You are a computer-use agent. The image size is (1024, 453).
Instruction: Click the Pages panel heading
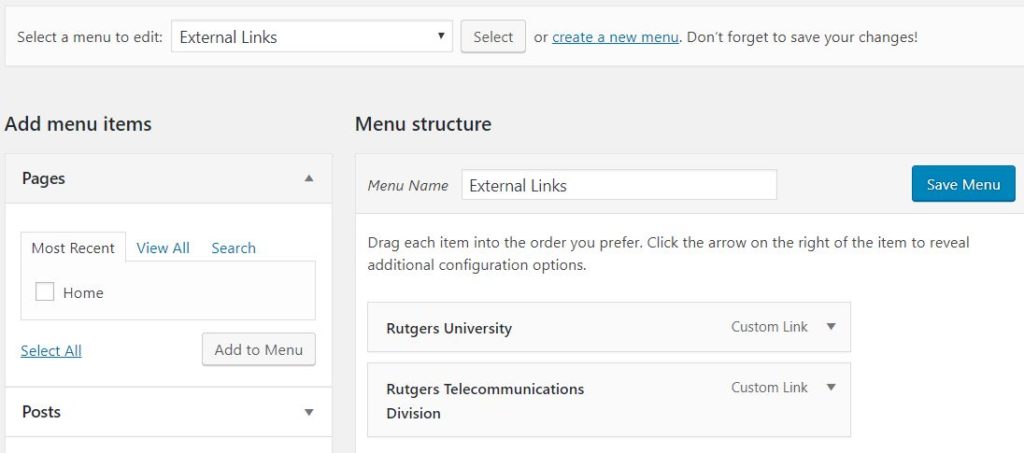click(x=44, y=178)
